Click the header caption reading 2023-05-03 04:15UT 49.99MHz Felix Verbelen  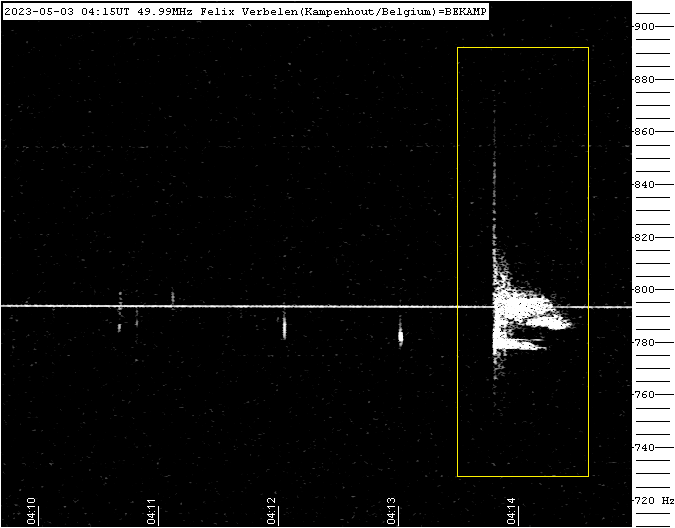[245, 12]
